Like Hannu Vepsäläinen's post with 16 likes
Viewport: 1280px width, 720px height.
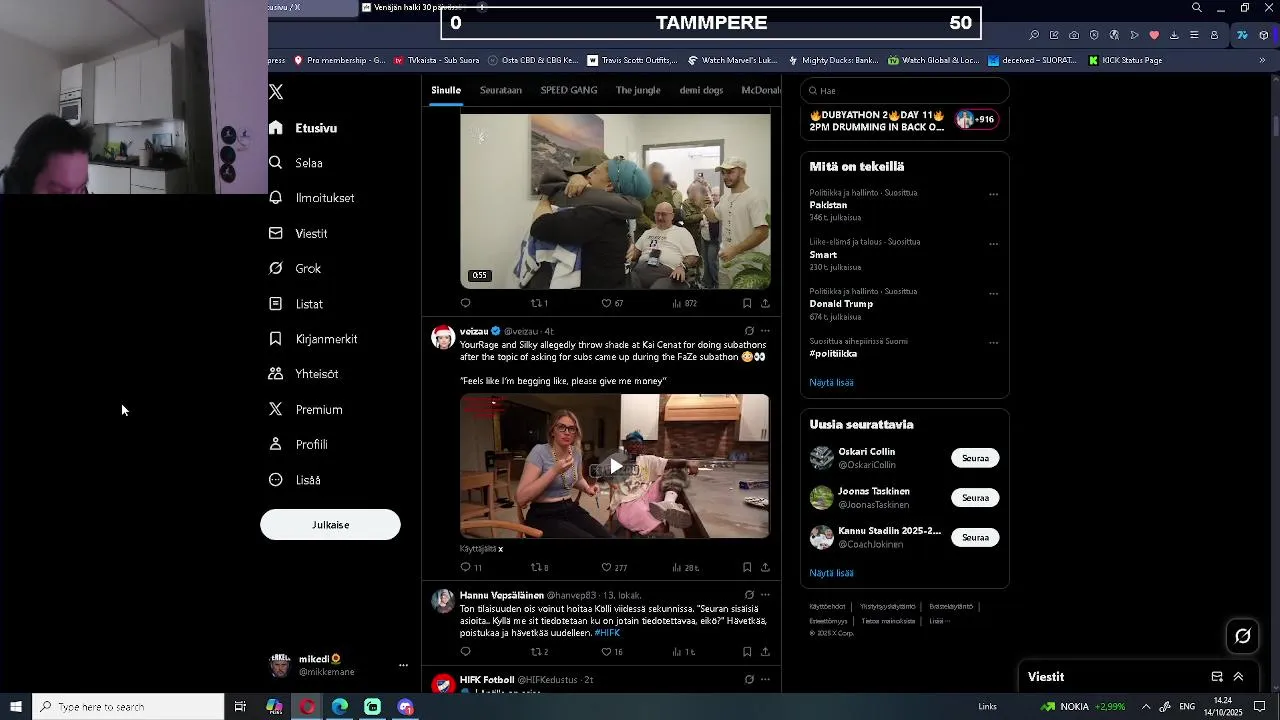coord(612,652)
